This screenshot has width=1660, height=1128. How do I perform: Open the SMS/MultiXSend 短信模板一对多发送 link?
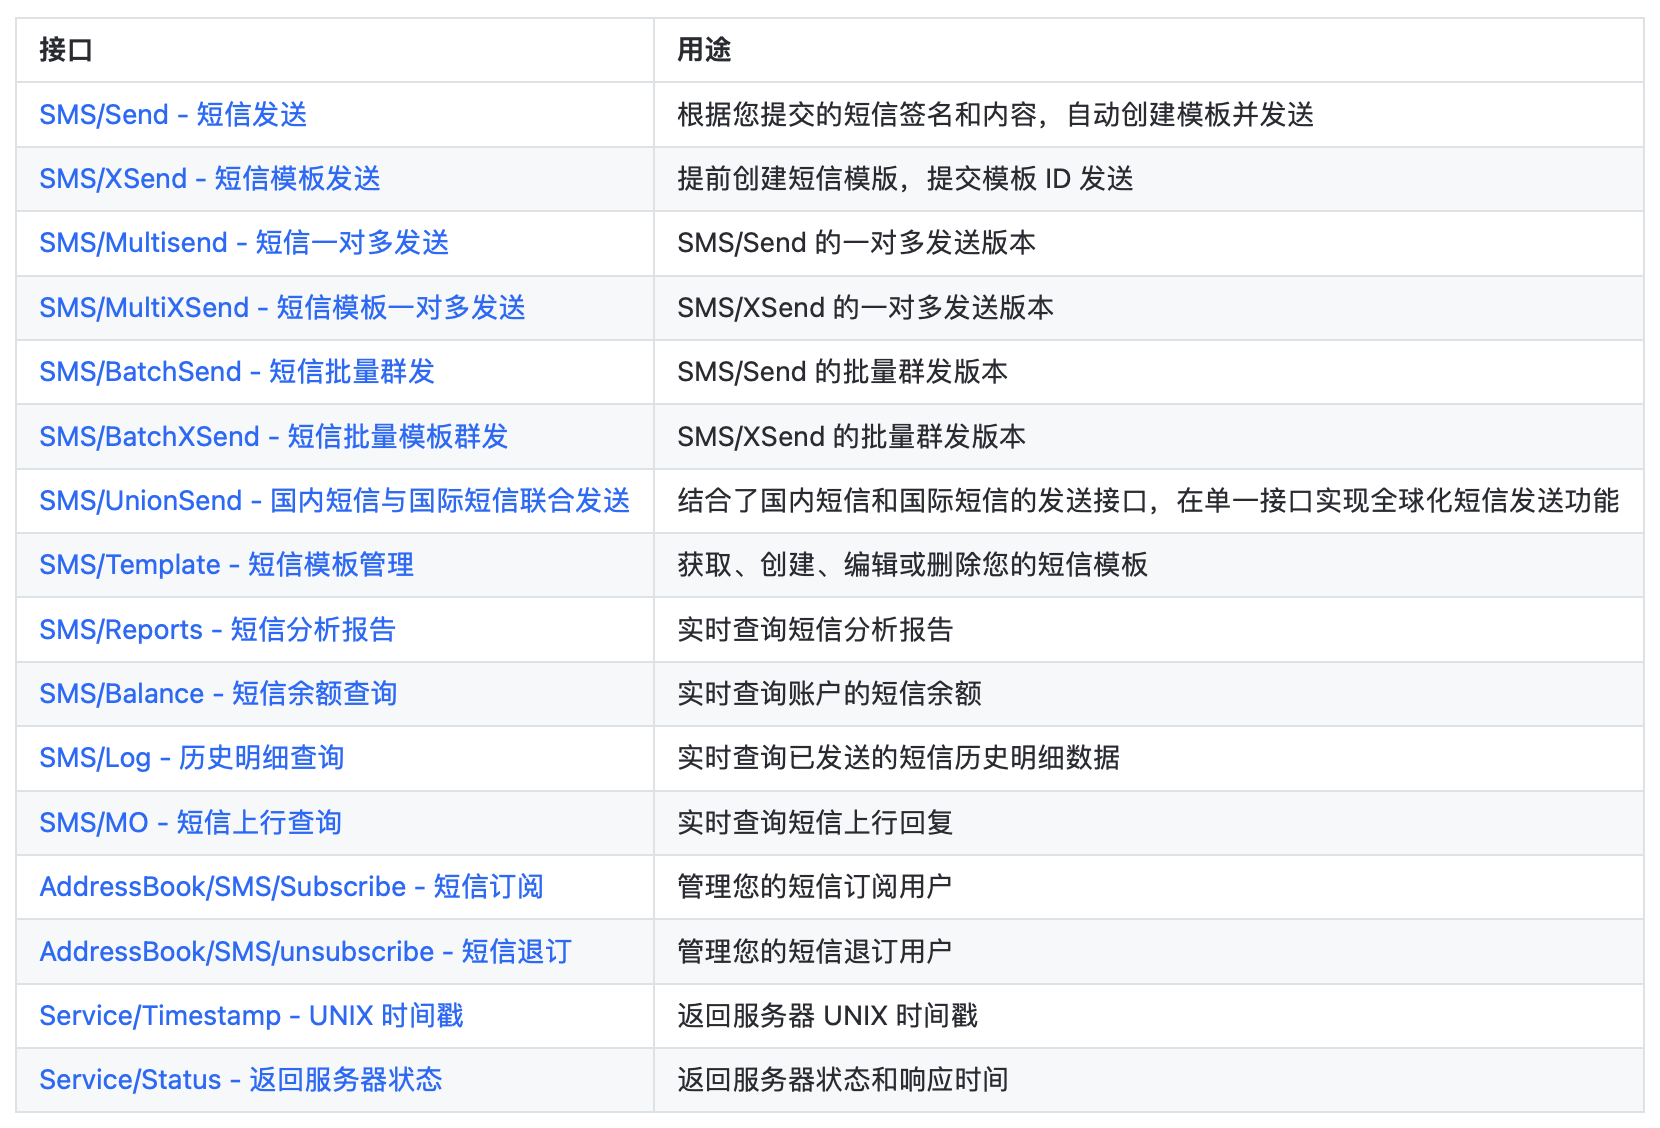point(282,308)
